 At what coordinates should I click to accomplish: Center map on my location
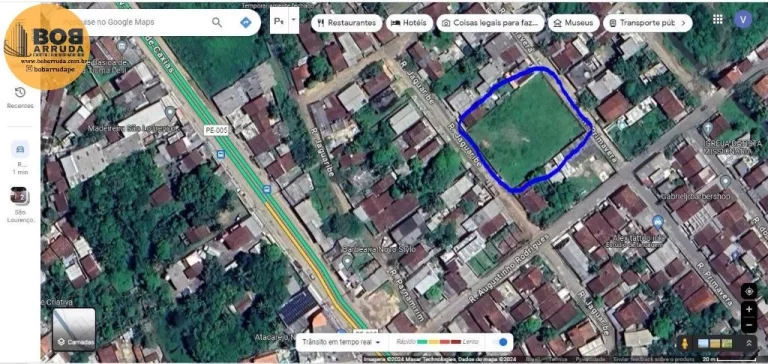pos(748,291)
